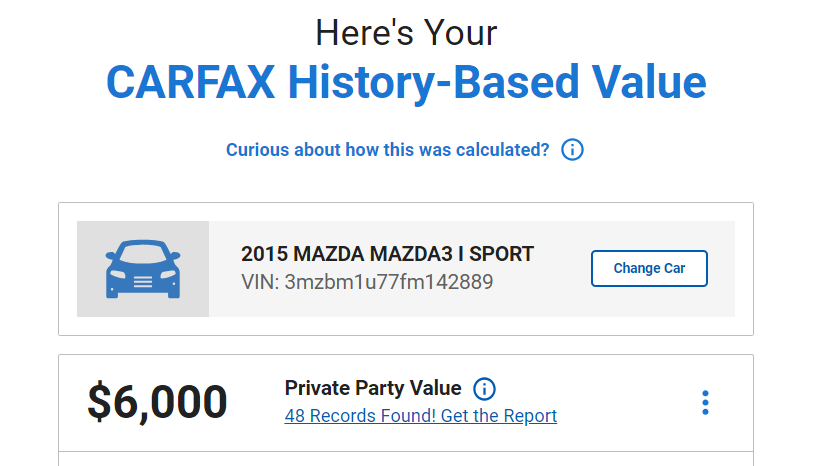
Task: Select the 2015 MAZDA MAZDA3 I SPORT title
Action: click(387, 254)
